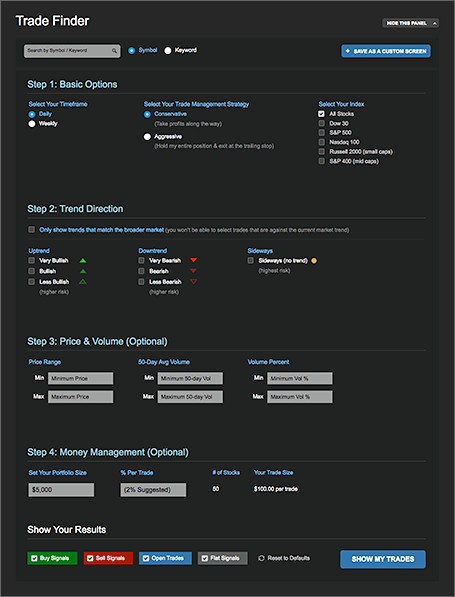
Task: Click the Less Bullish outlined triangle icon
Action: 83,282
